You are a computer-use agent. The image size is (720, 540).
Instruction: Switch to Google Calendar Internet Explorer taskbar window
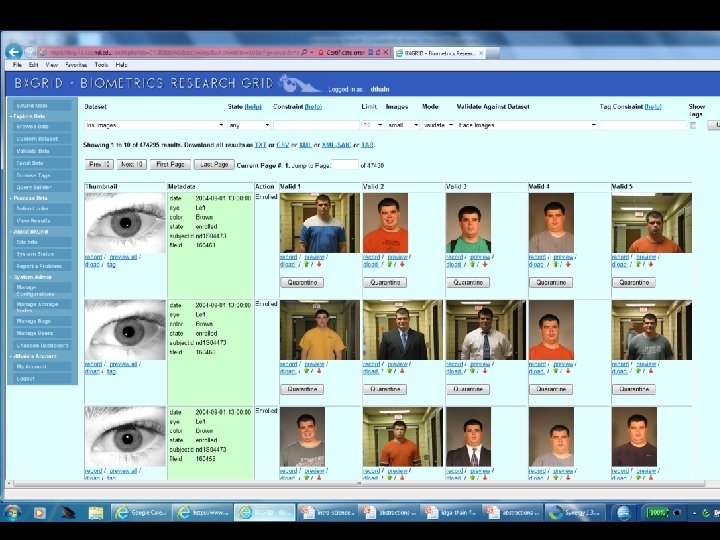(x=141, y=512)
